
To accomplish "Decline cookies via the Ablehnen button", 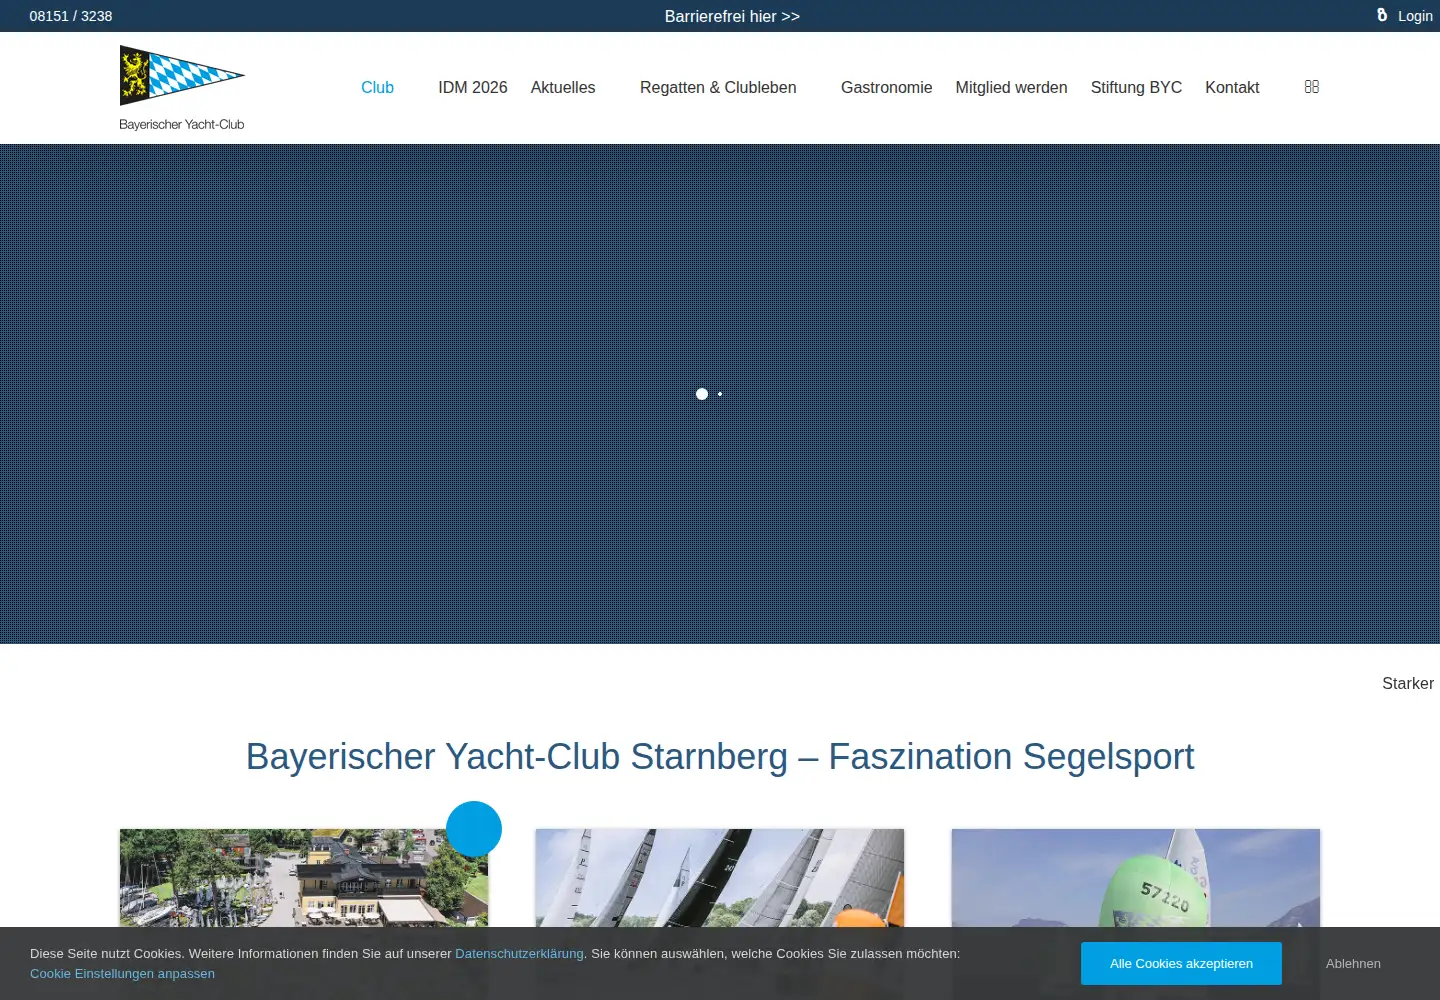I will (x=1353, y=963).
